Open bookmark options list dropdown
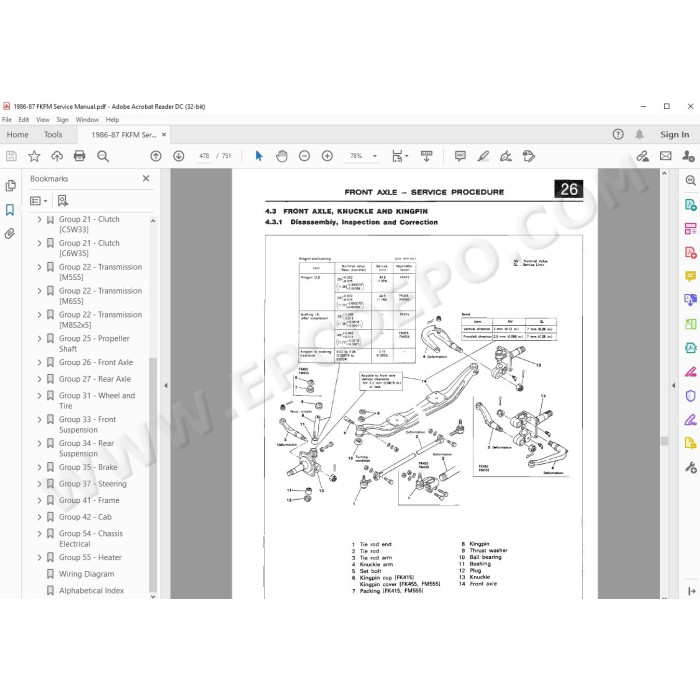Viewport: 700px width, 700px height. (x=38, y=201)
